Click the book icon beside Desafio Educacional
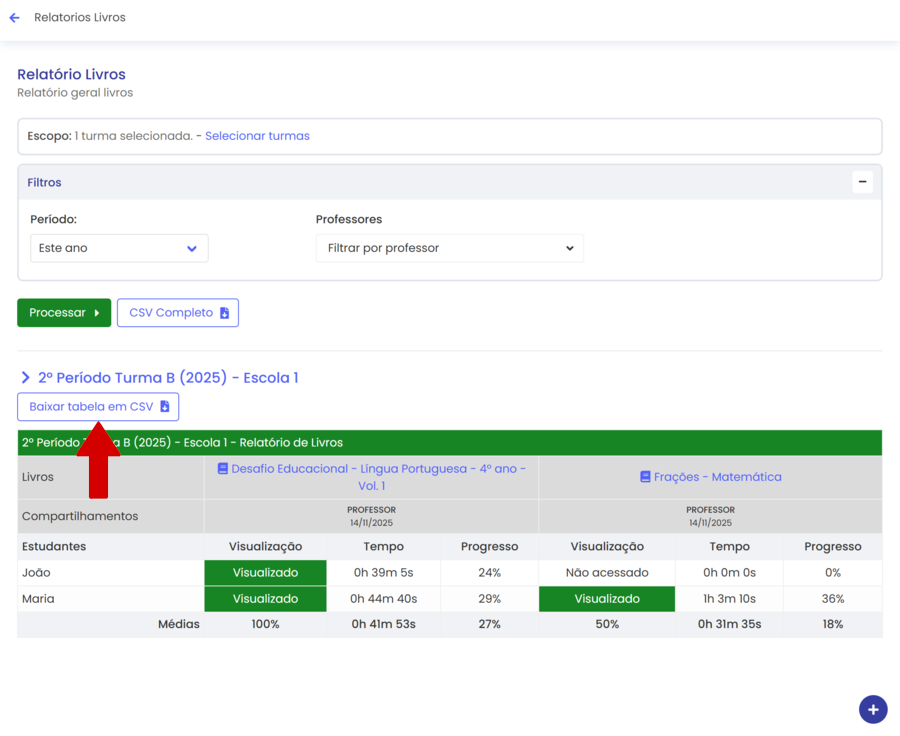This screenshot has width=900, height=736. pyautogui.click(x=222, y=468)
